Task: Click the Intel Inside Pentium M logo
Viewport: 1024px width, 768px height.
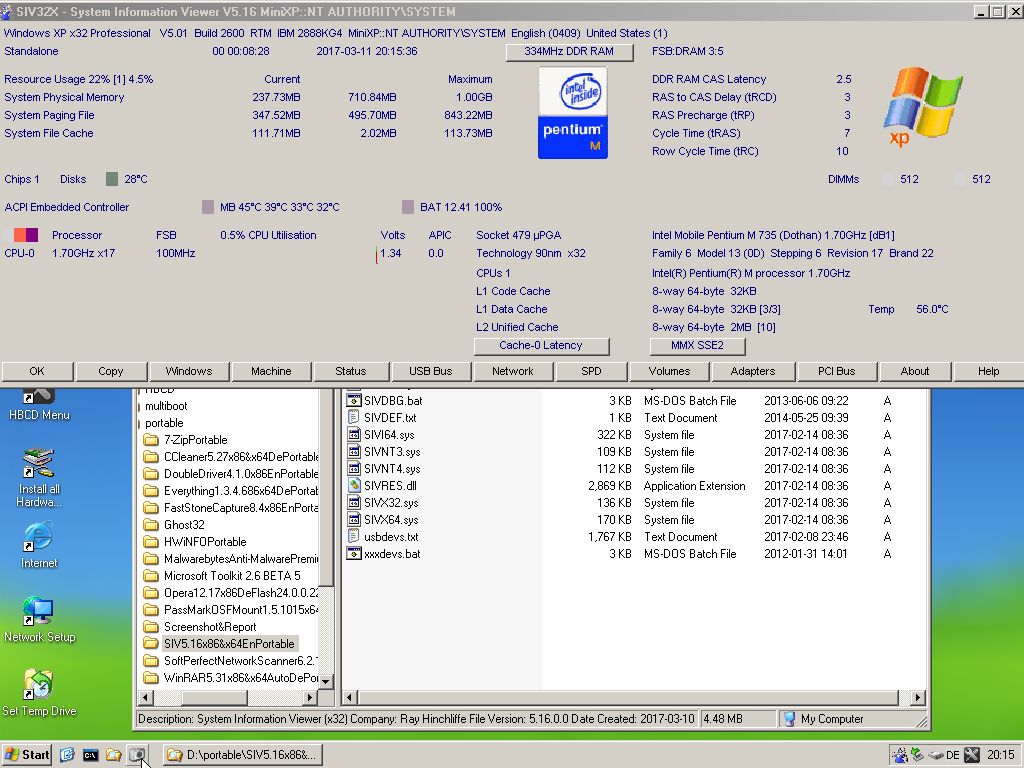Action: 573,114
